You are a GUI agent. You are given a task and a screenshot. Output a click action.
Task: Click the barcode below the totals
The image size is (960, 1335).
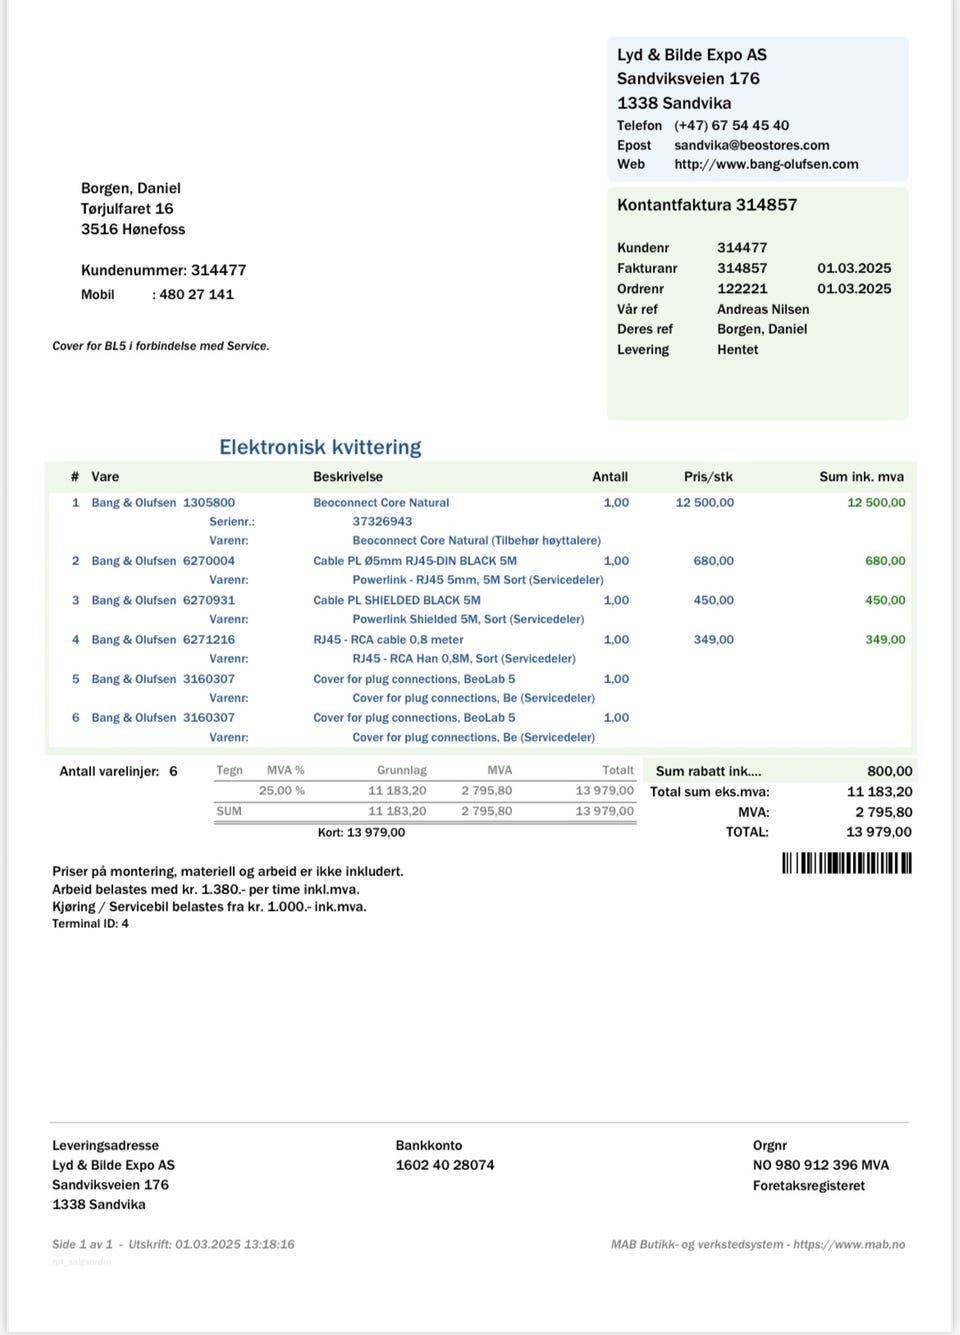coord(847,863)
